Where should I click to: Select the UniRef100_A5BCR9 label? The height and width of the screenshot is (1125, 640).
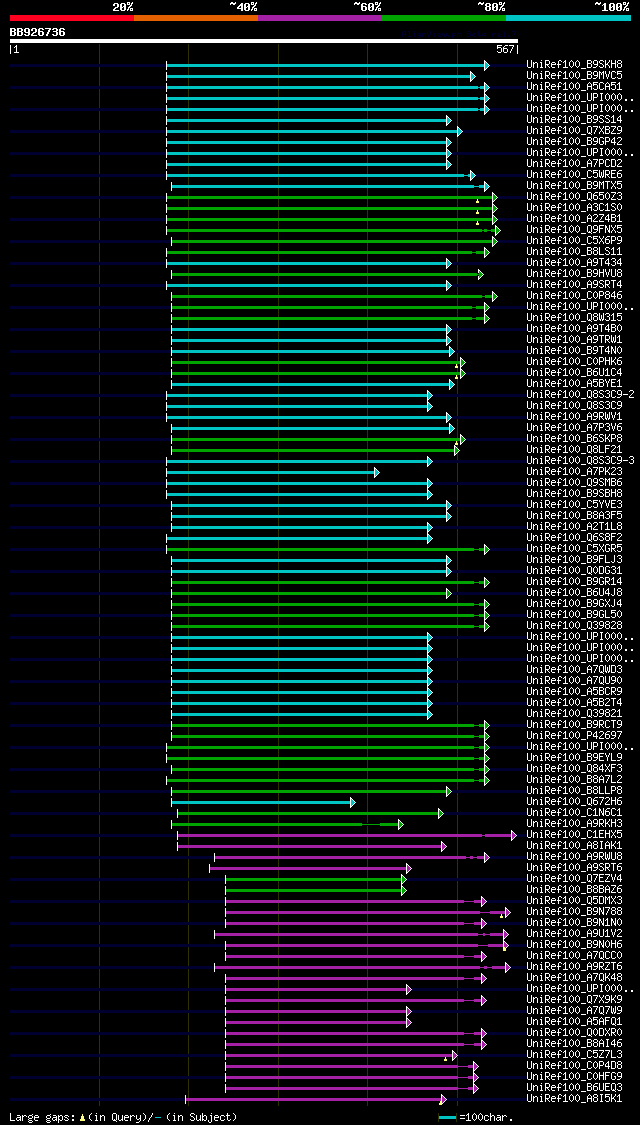click(574, 692)
